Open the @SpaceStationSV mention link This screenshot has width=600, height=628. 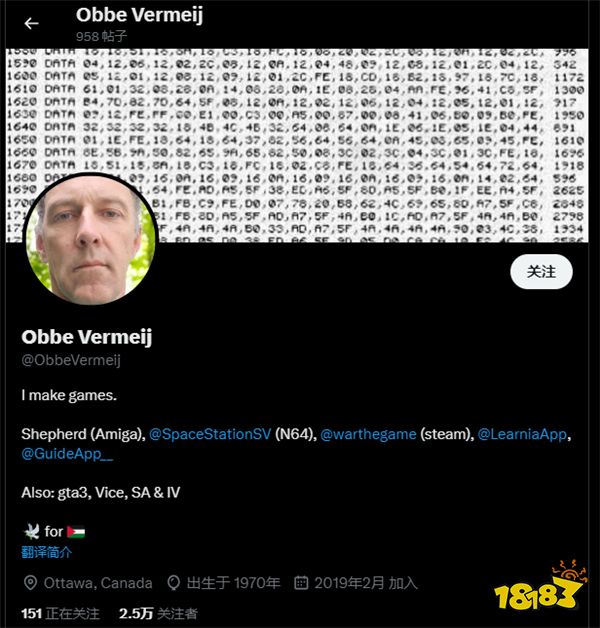(x=210, y=434)
